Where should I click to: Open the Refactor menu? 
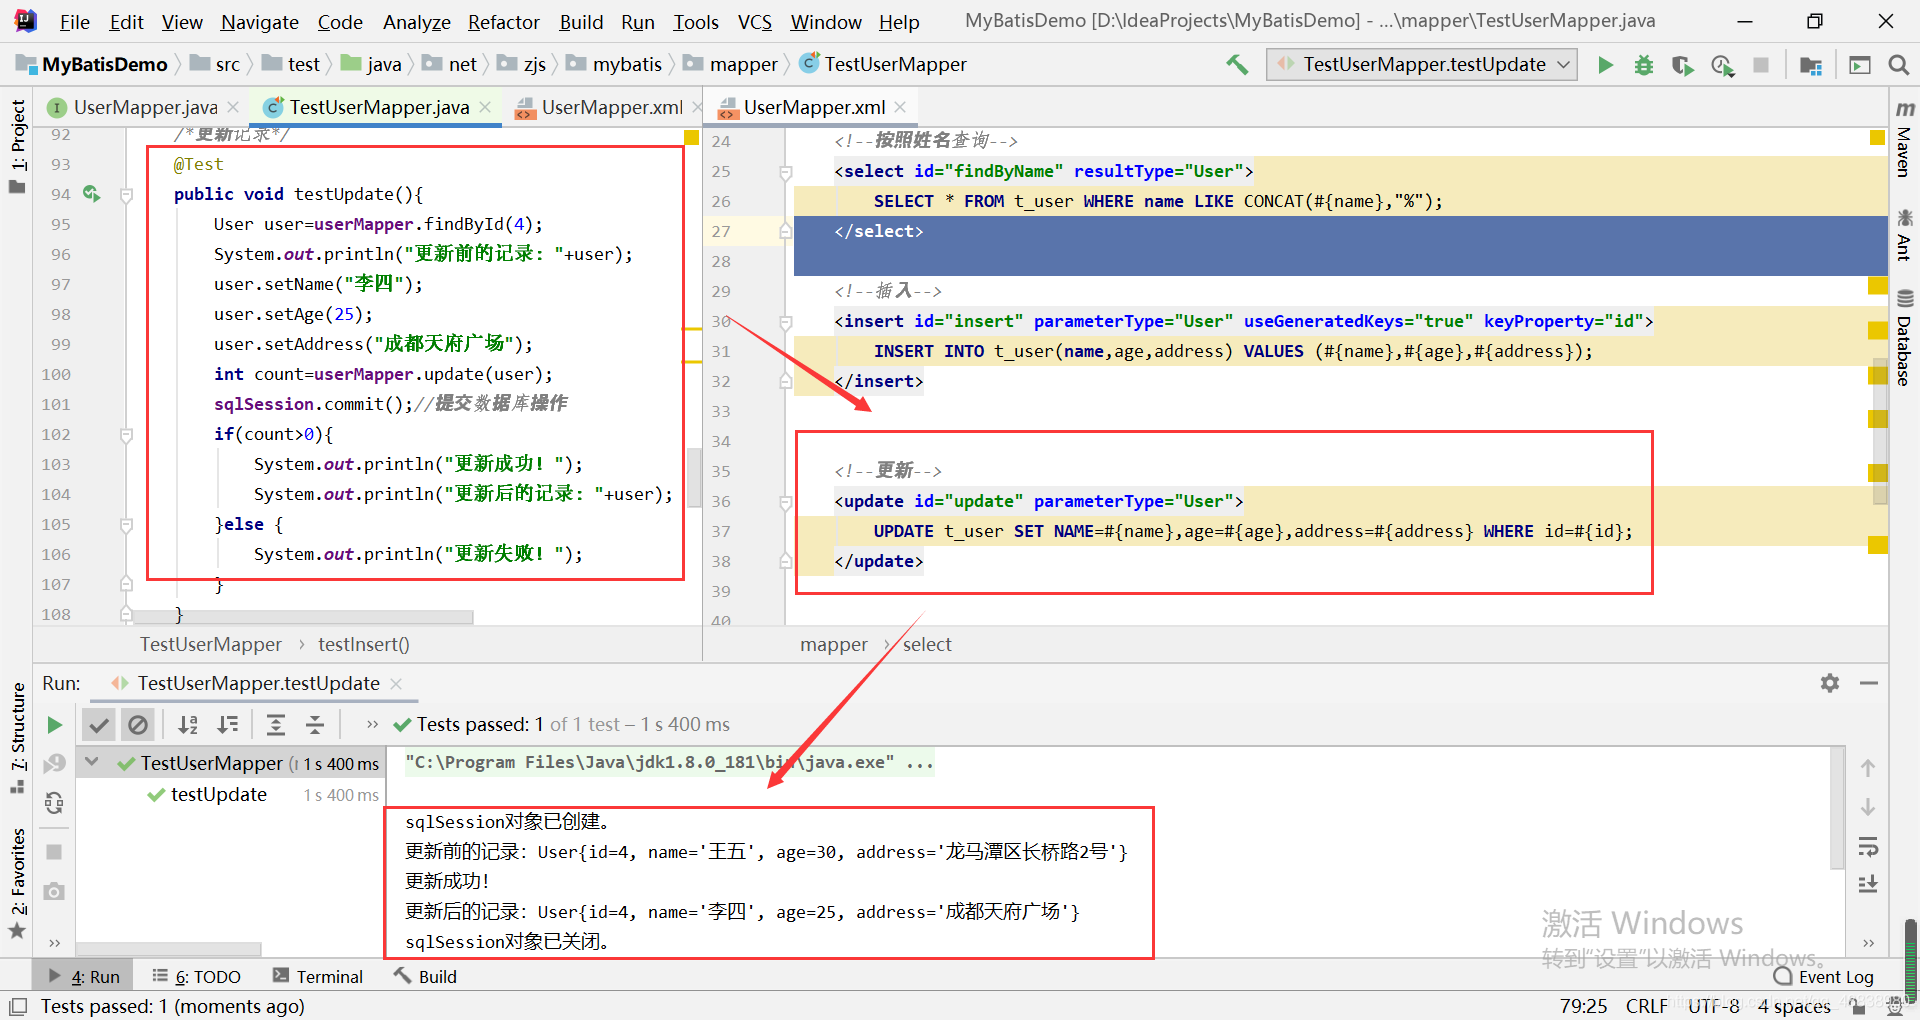[503, 22]
